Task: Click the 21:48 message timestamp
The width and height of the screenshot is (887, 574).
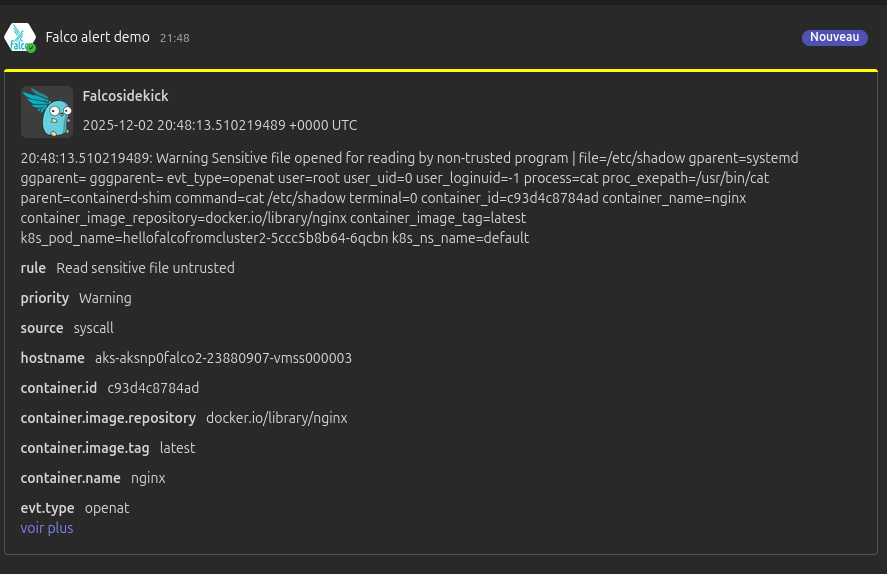Action: pyautogui.click(x=174, y=38)
